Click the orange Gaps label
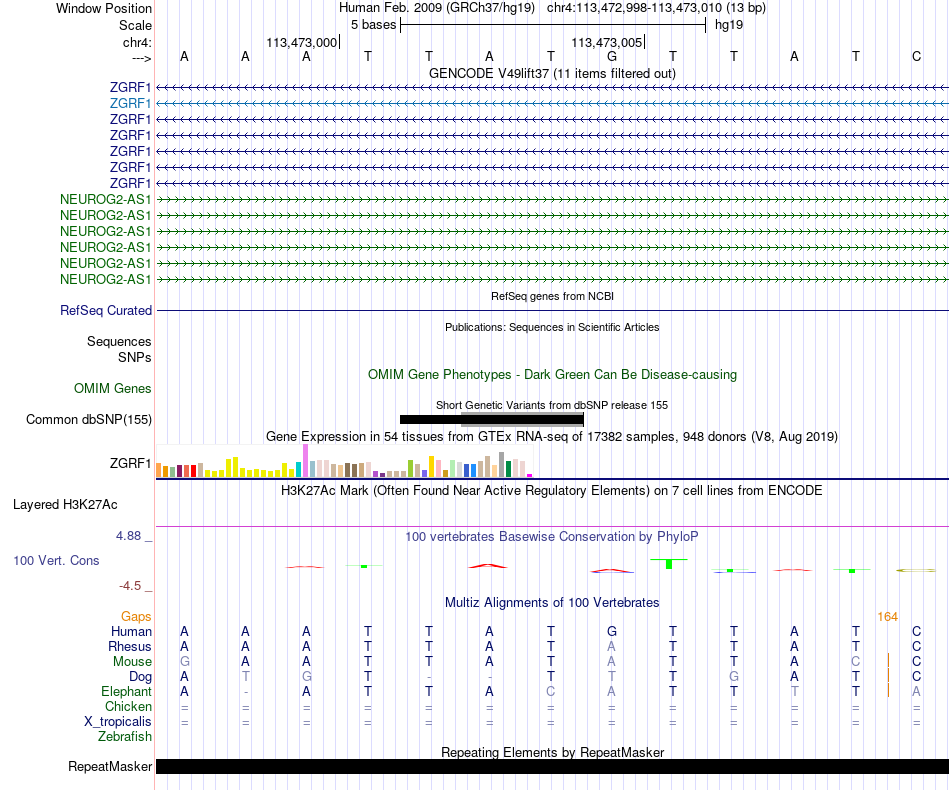Screen dimensions: 950x790 [136, 616]
